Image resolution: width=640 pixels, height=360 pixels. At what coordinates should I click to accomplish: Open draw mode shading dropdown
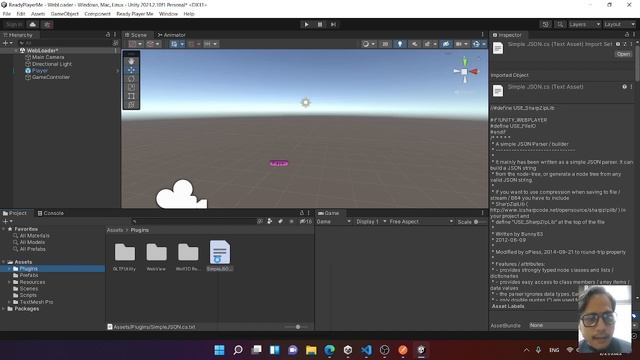click(368, 44)
